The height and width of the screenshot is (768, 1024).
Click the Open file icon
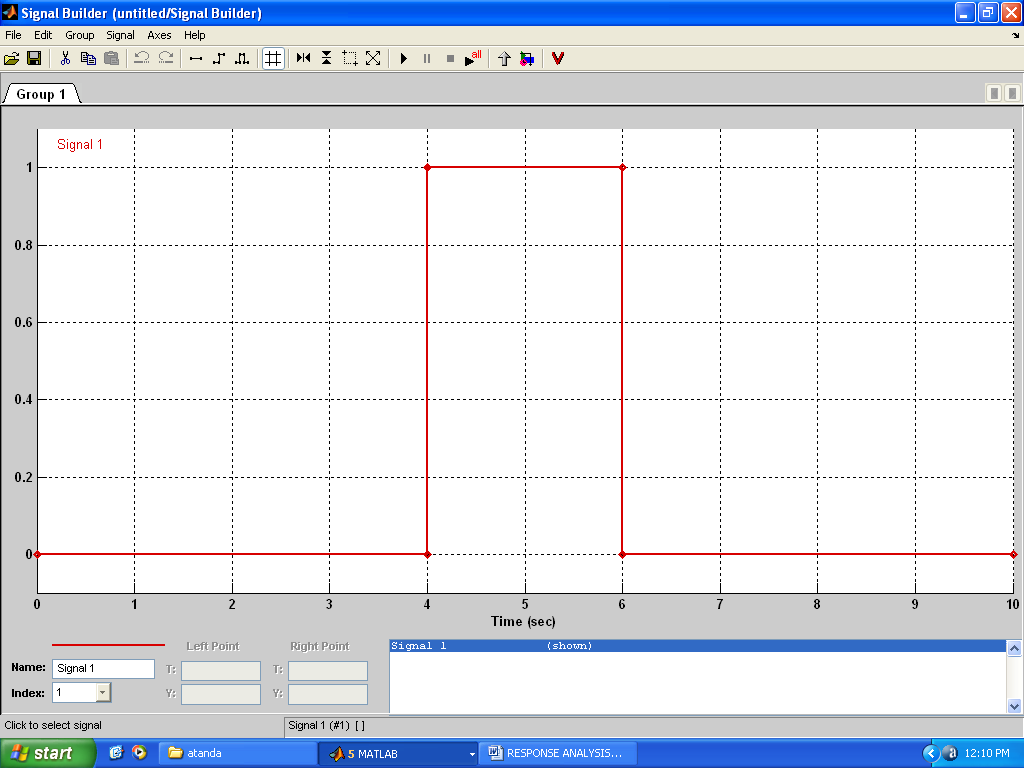click(12, 59)
